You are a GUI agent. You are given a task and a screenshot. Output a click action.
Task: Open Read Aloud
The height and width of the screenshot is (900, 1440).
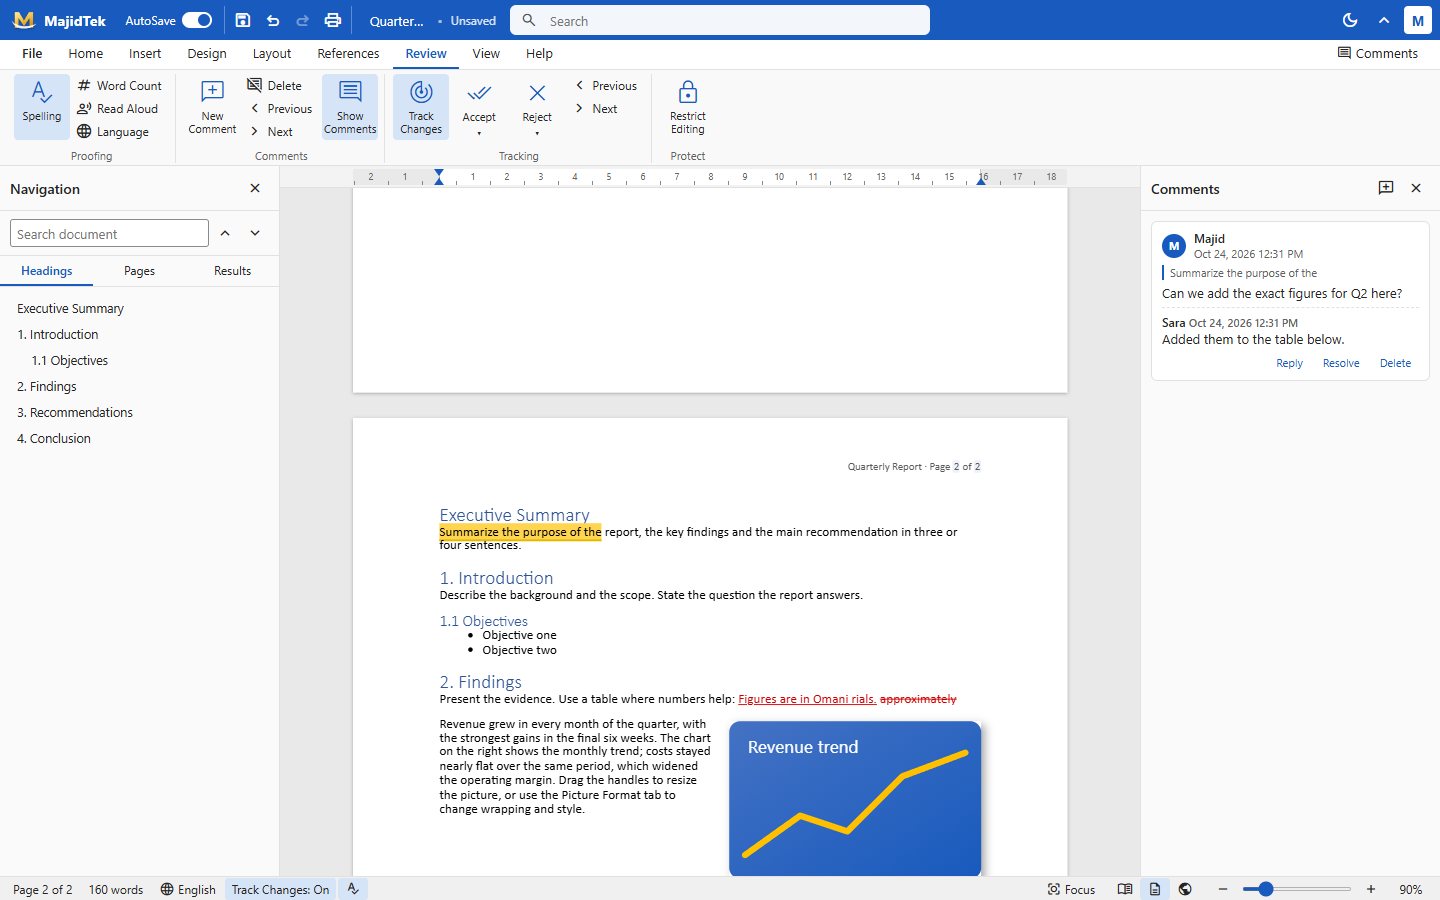[x=118, y=109]
